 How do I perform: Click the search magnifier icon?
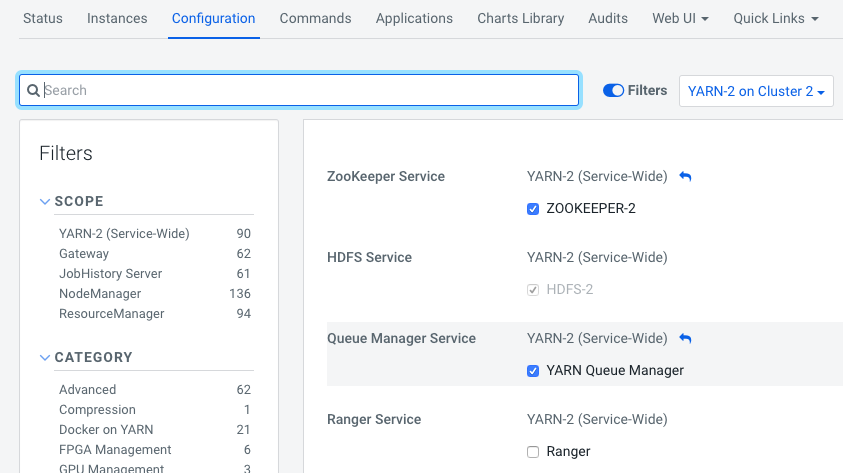pyautogui.click(x=33, y=90)
